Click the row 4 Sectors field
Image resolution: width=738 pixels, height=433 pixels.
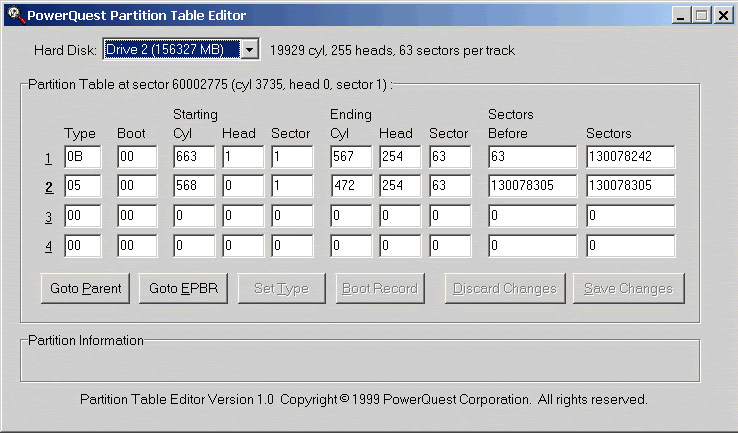point(630,244)
